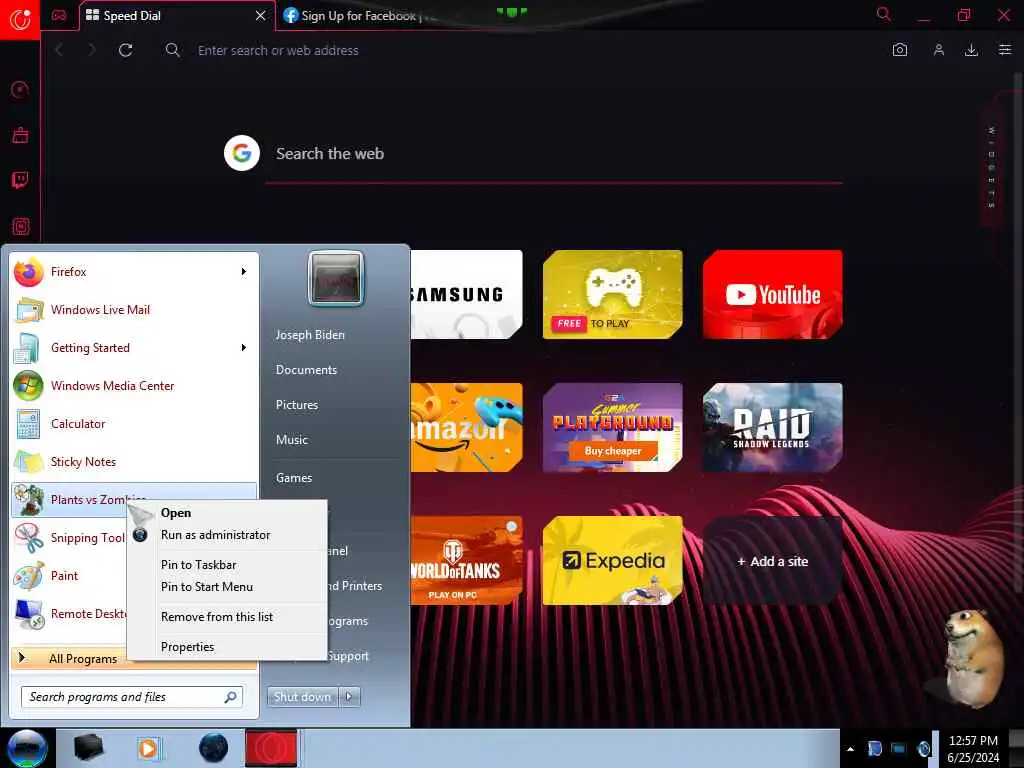1024x768 pixels.
Task: Expand the Firefox jump list arrow
Action: click(x=244, y=272)
